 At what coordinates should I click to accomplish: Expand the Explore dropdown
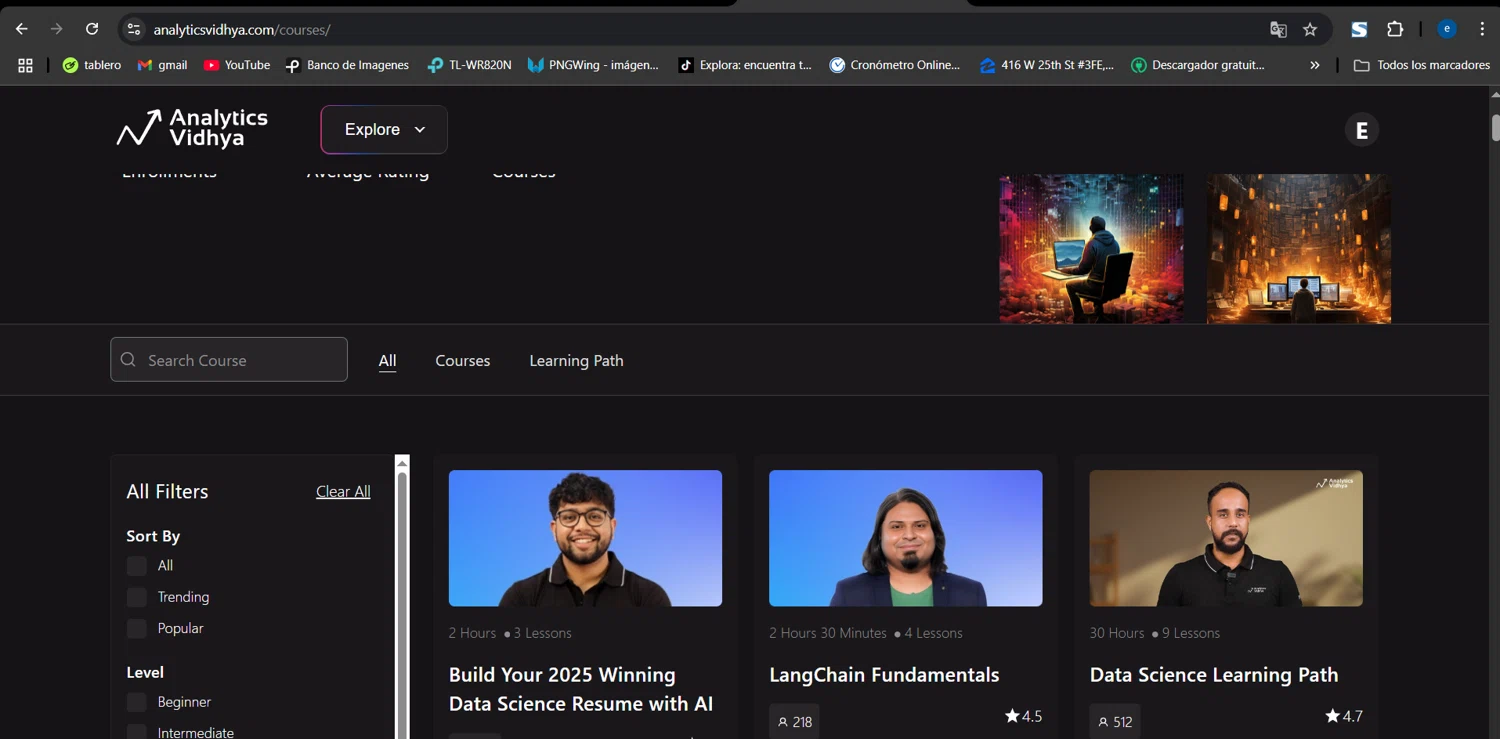coord(384,130)
